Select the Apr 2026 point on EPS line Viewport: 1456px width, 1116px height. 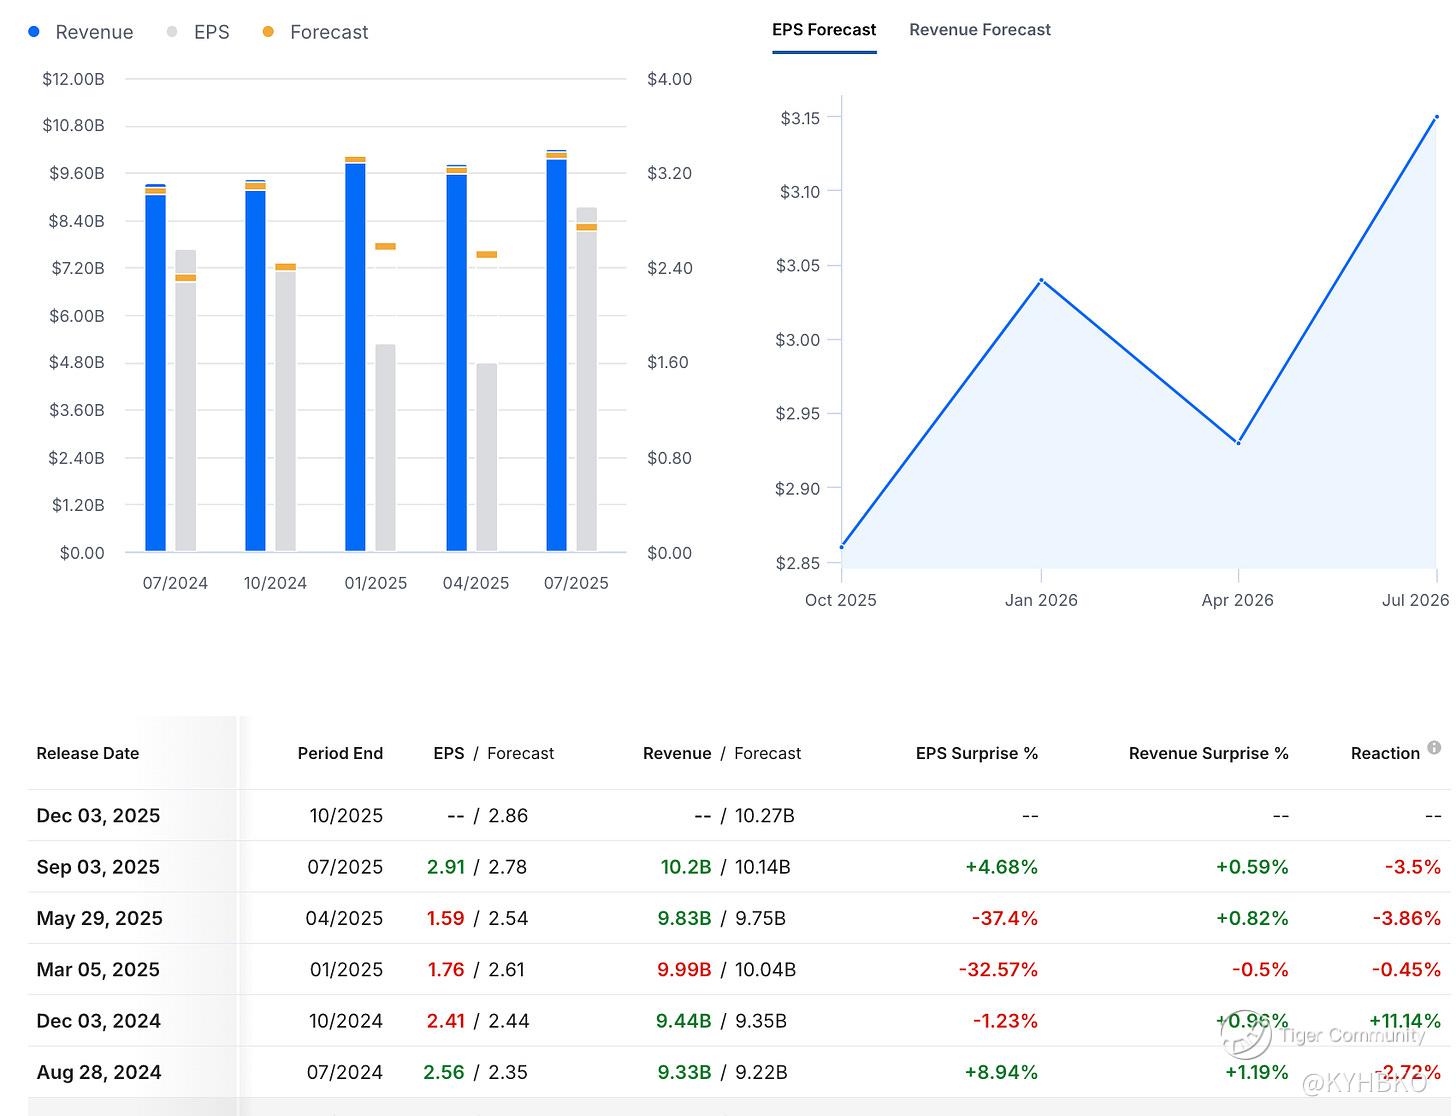coord(1238,443)
